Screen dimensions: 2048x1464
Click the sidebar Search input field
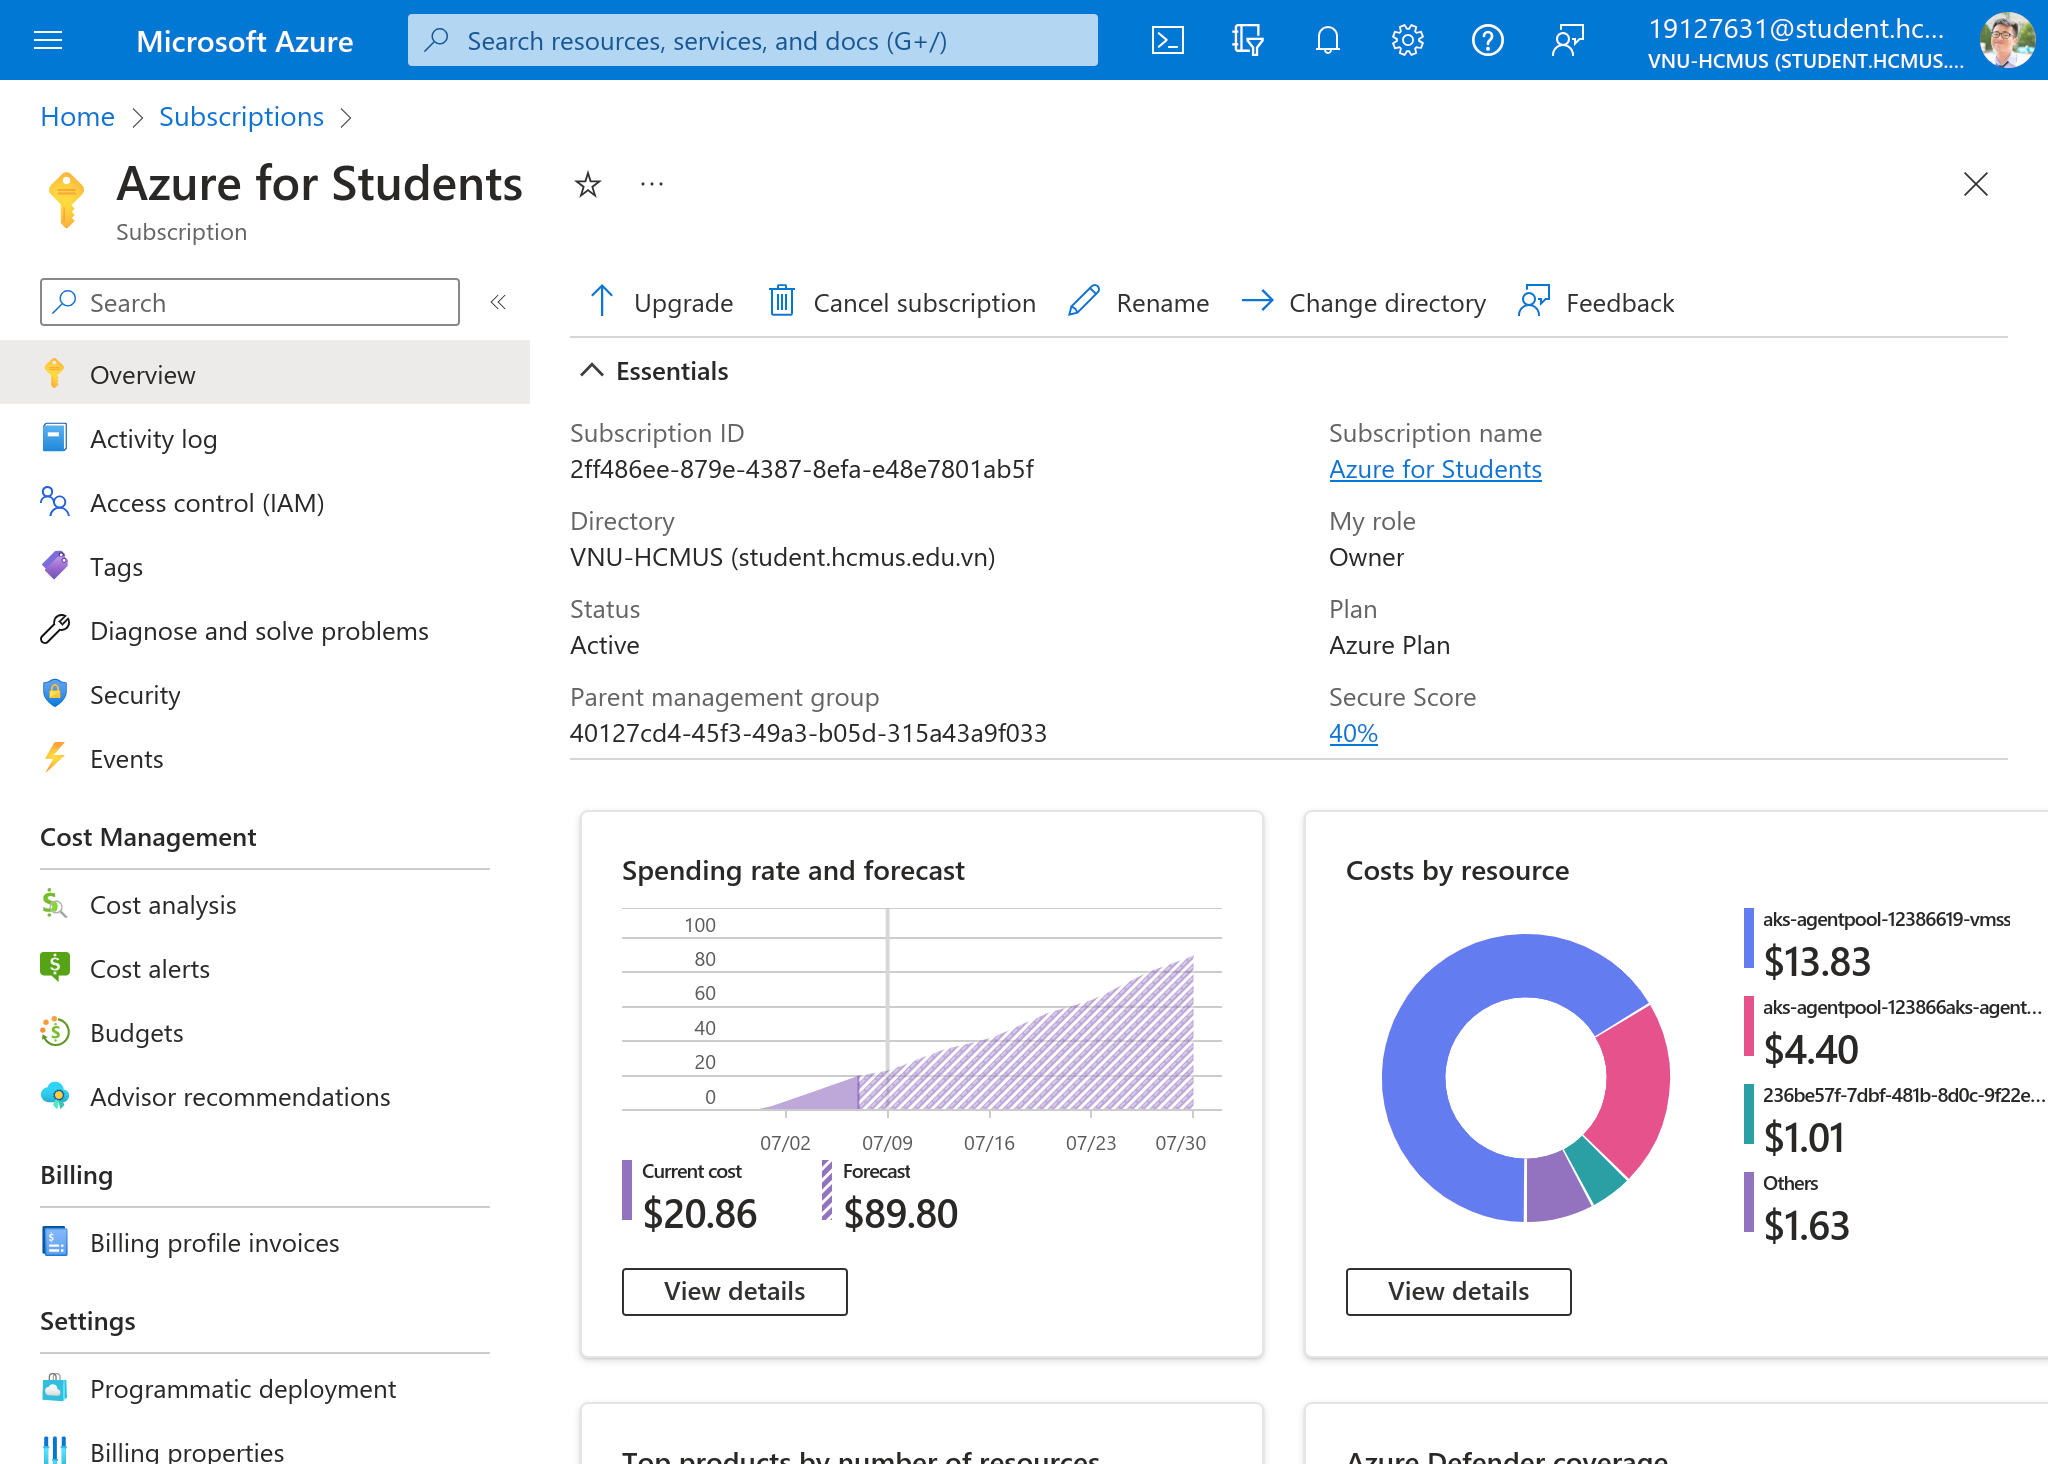pos(250,302)
